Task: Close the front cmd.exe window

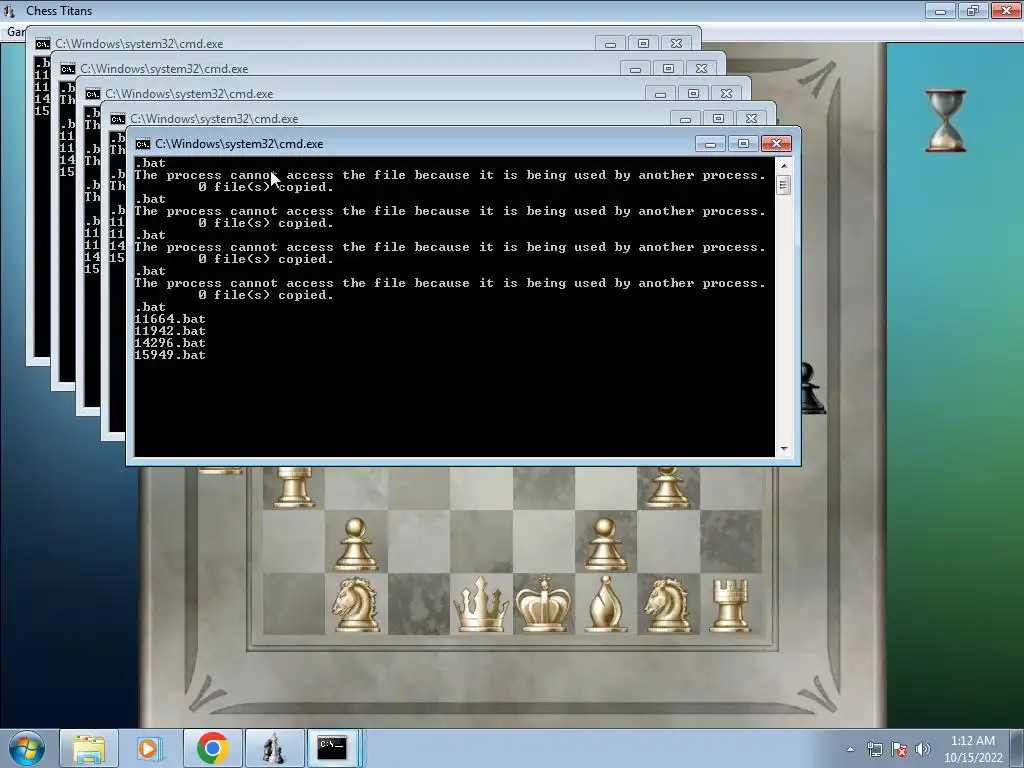Action: 776,144
